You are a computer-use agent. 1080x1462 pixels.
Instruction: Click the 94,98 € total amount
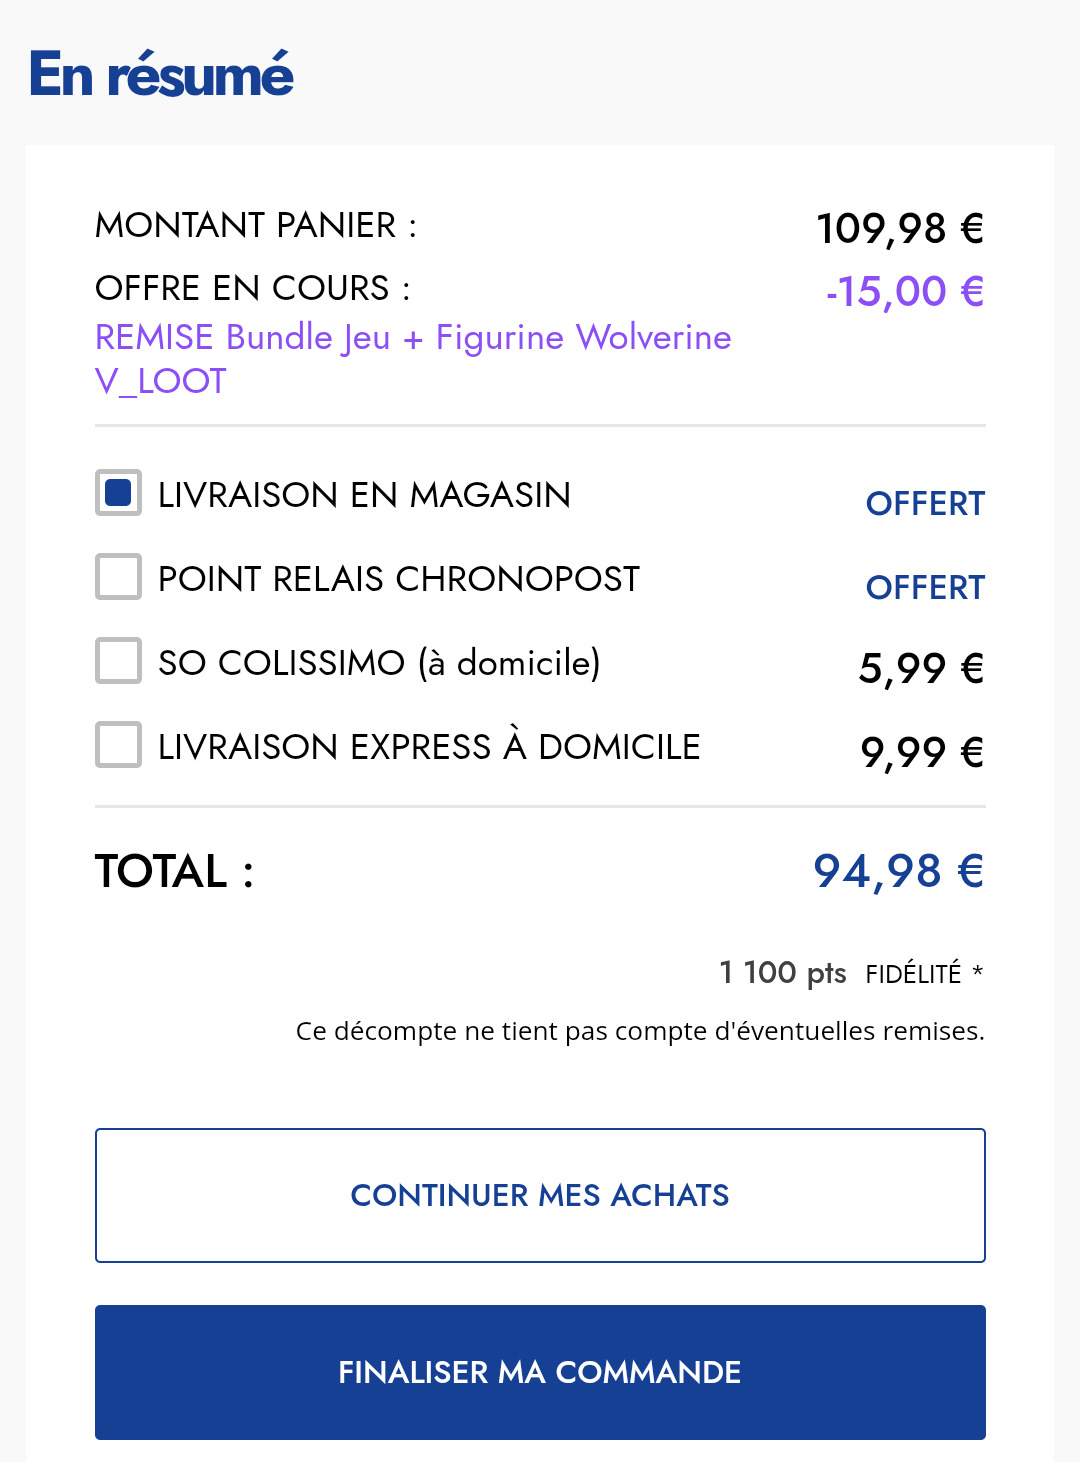[x=898, y=871]
